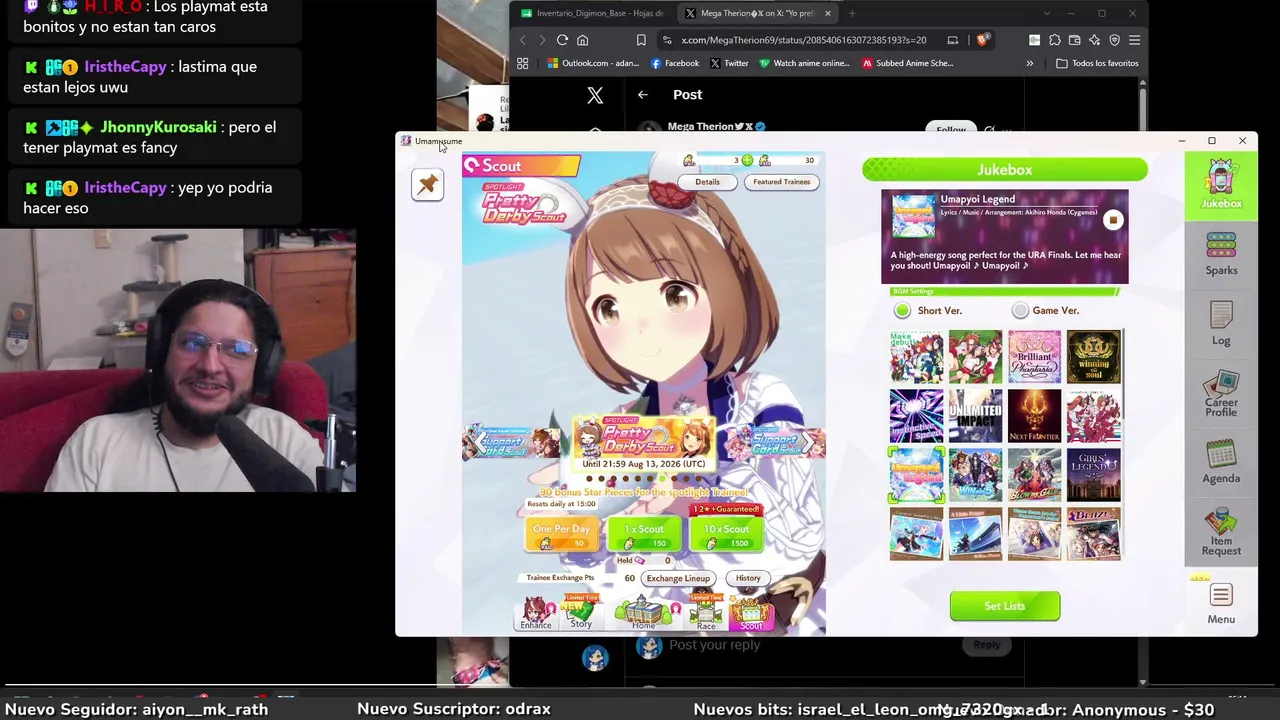
Task: Click the Set Lists button
Action: pos(1005,606)
